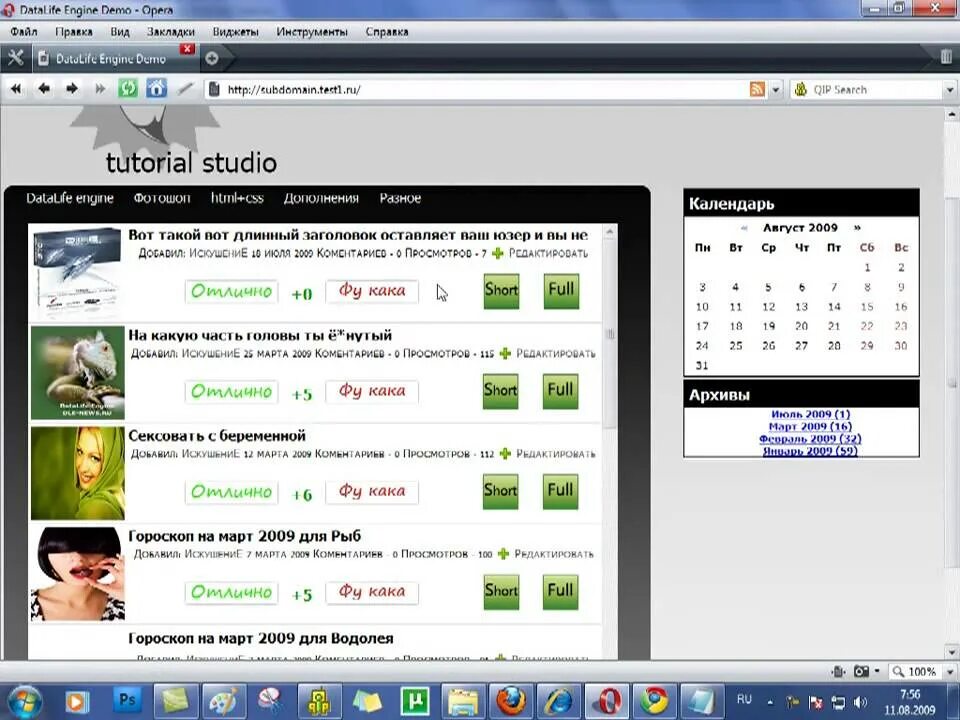Open archive link Июль 2009 (1)

coord(810,414)
